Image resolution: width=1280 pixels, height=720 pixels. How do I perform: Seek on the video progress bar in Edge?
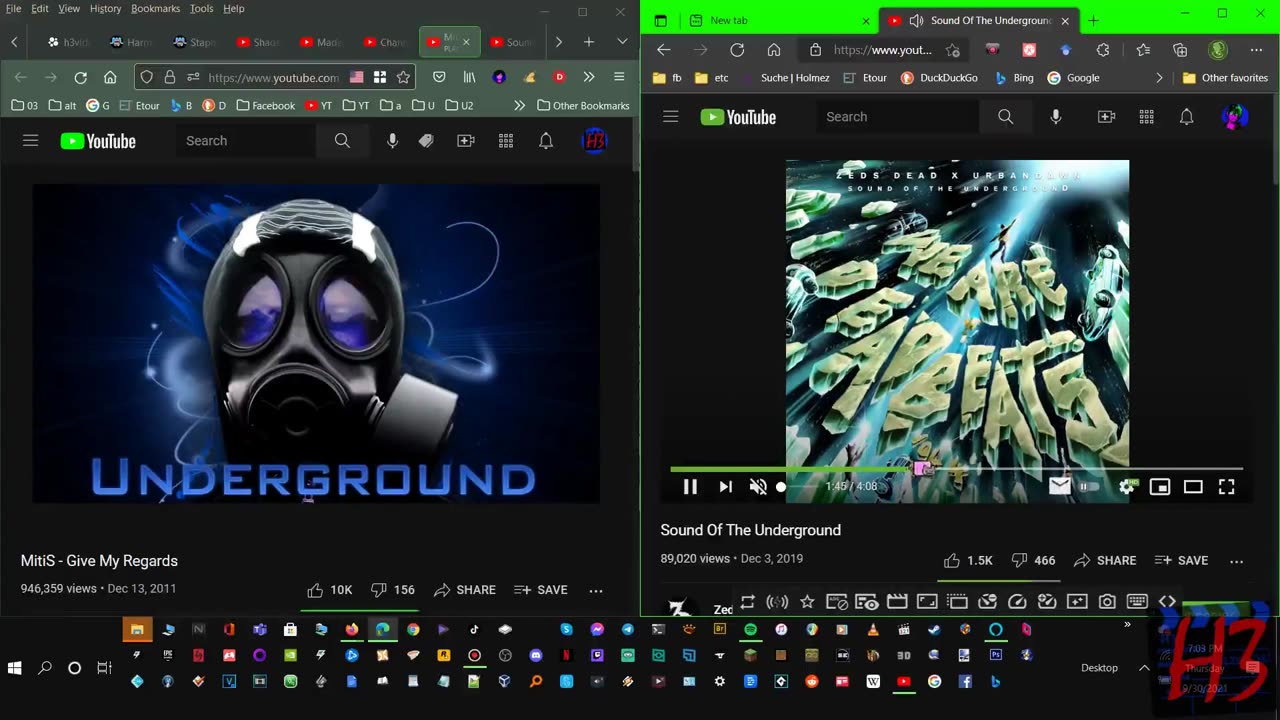point(956,468)
